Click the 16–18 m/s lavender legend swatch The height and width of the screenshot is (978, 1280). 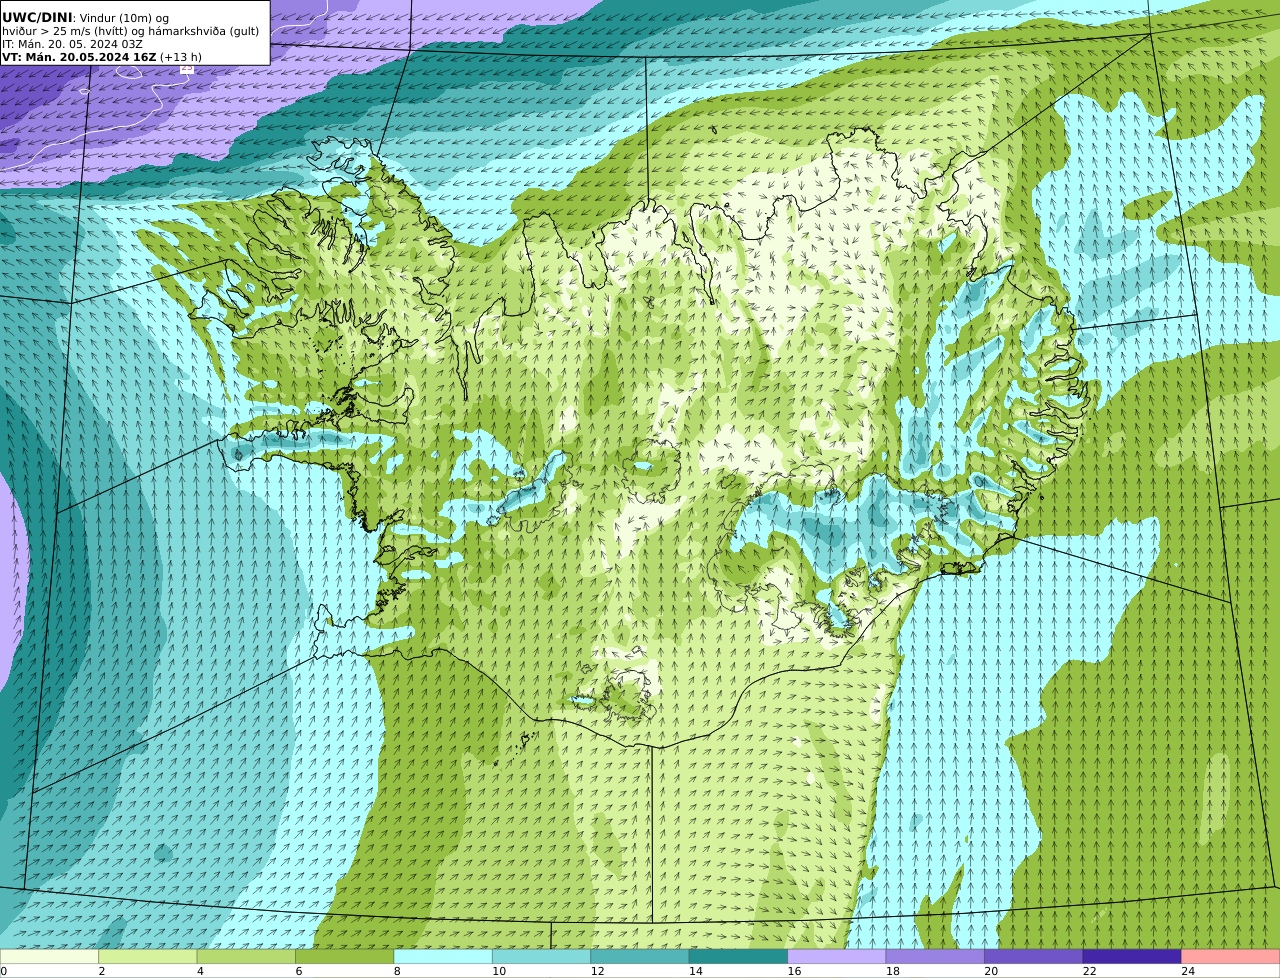click(837, 957)
